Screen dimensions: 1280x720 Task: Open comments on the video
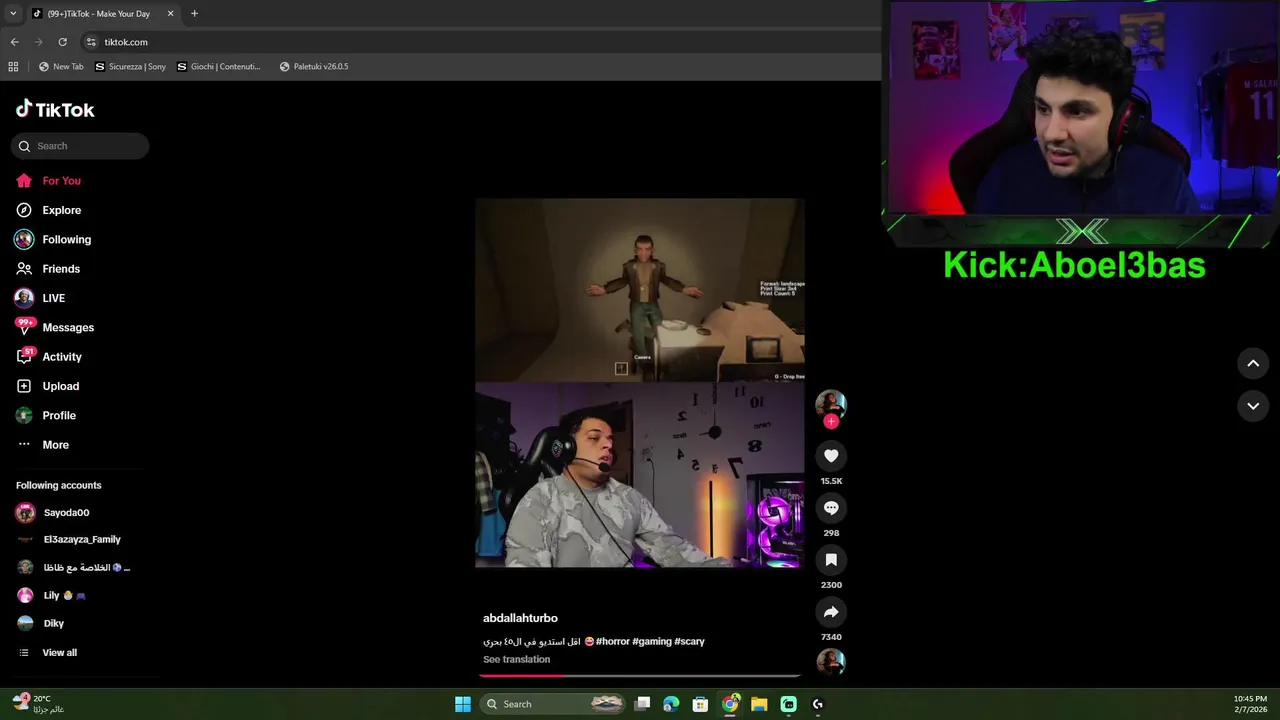[x=831, y=508]
